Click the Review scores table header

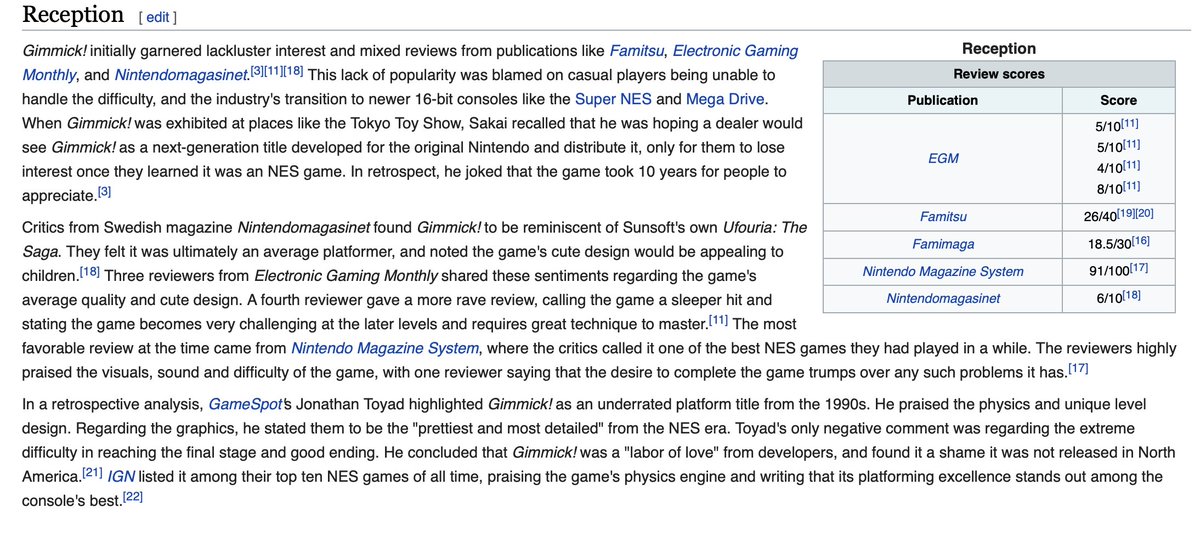tap(998, 74)
